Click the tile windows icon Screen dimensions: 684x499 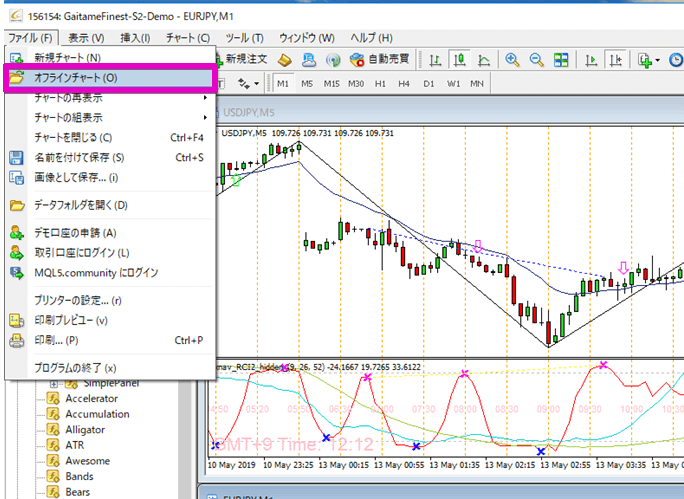point(561,60)
